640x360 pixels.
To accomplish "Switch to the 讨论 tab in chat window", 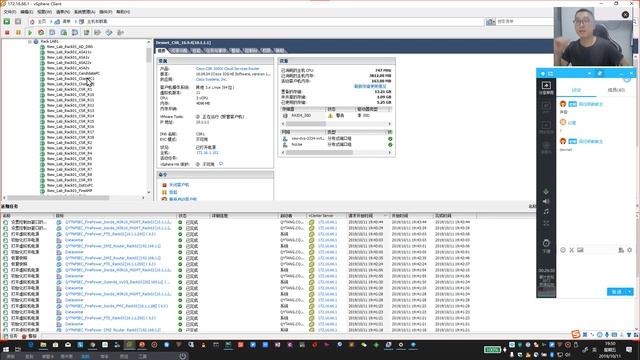I will (x=576, y=90).
